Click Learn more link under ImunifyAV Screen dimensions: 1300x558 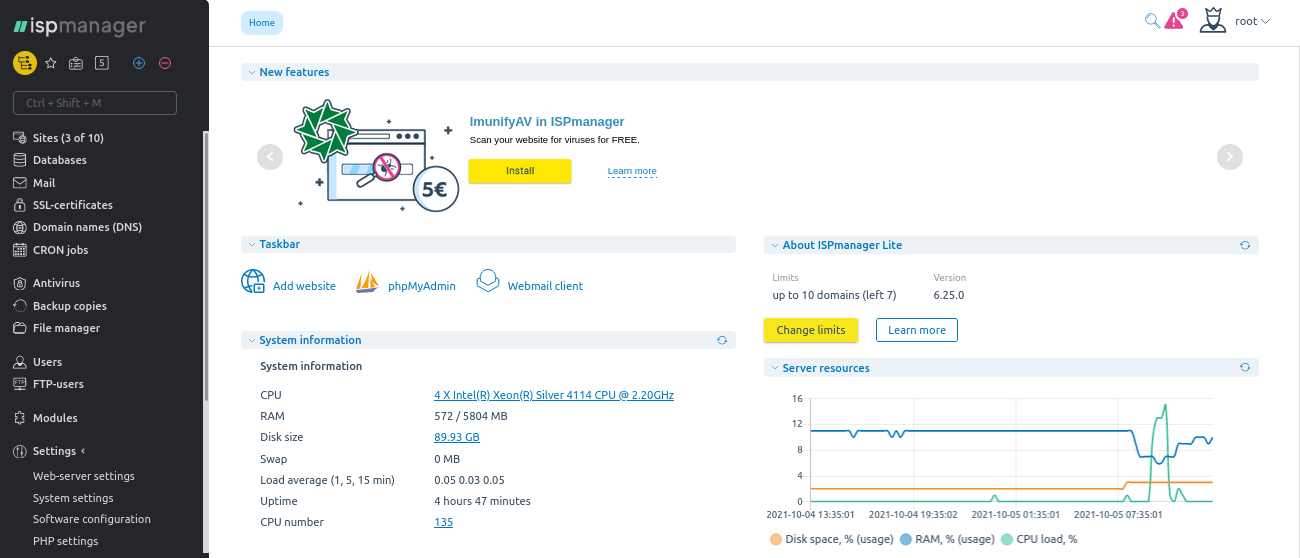click(632, 171)
